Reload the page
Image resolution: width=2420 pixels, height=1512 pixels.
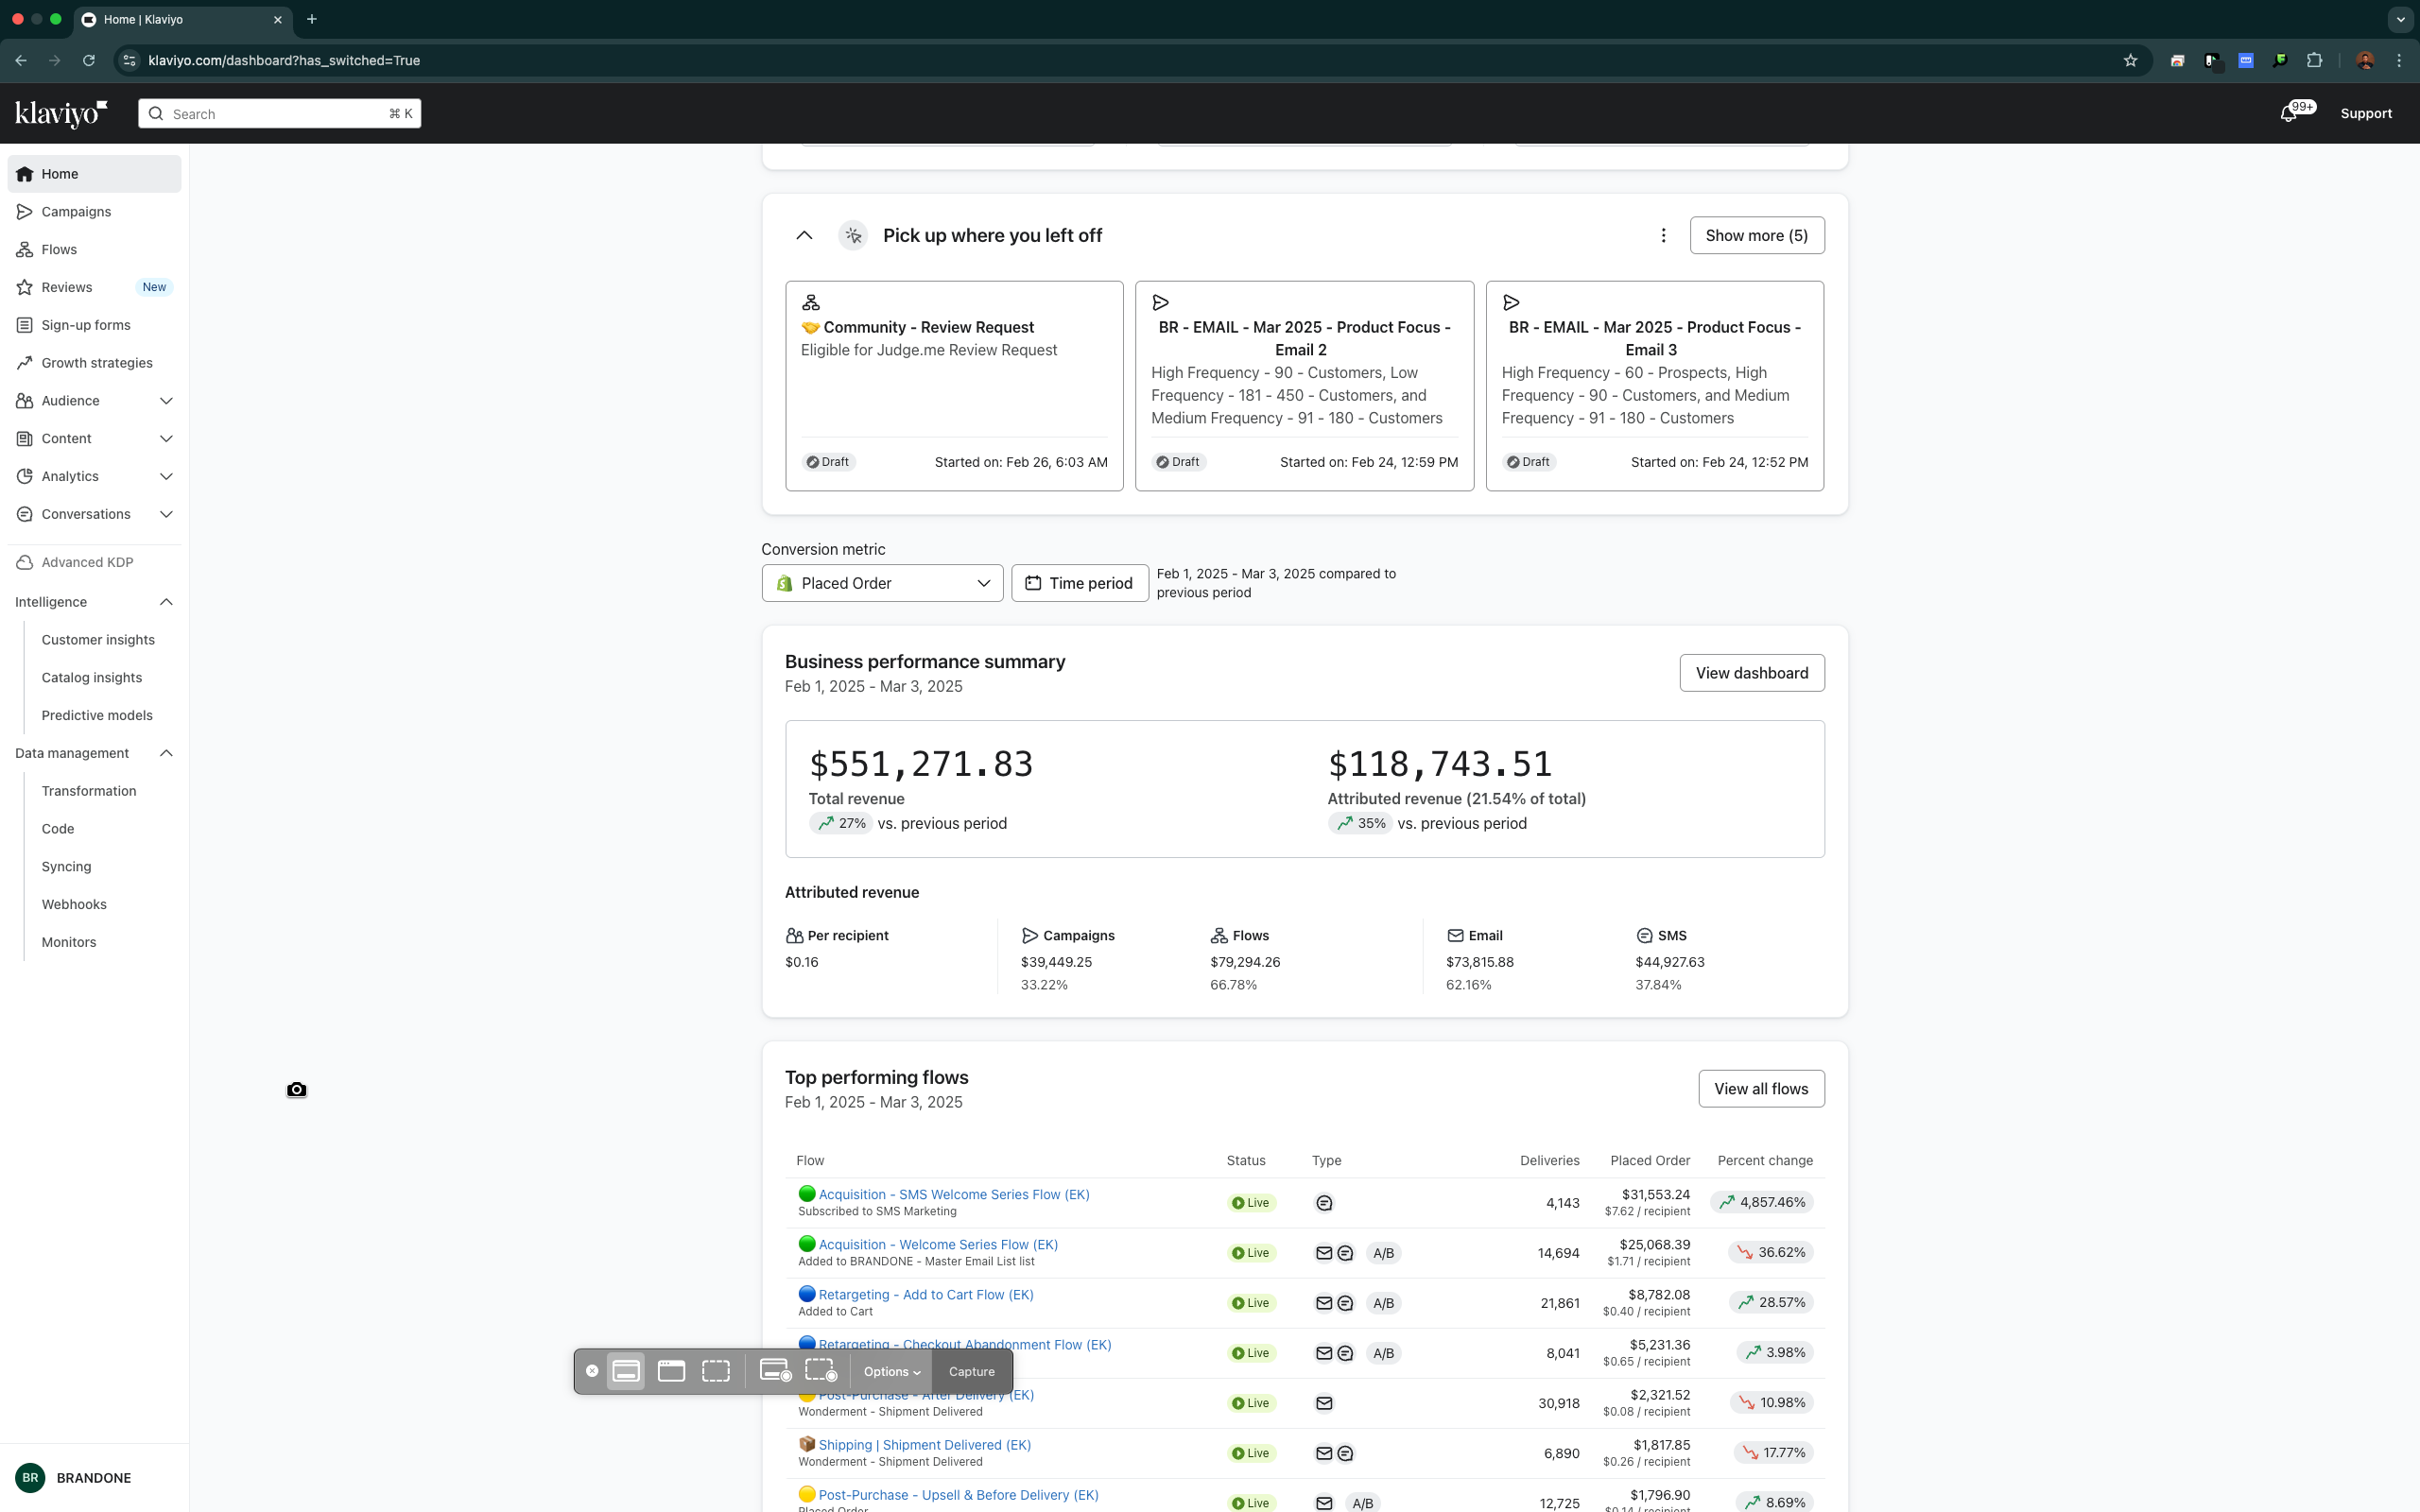(x=89, y=60)
